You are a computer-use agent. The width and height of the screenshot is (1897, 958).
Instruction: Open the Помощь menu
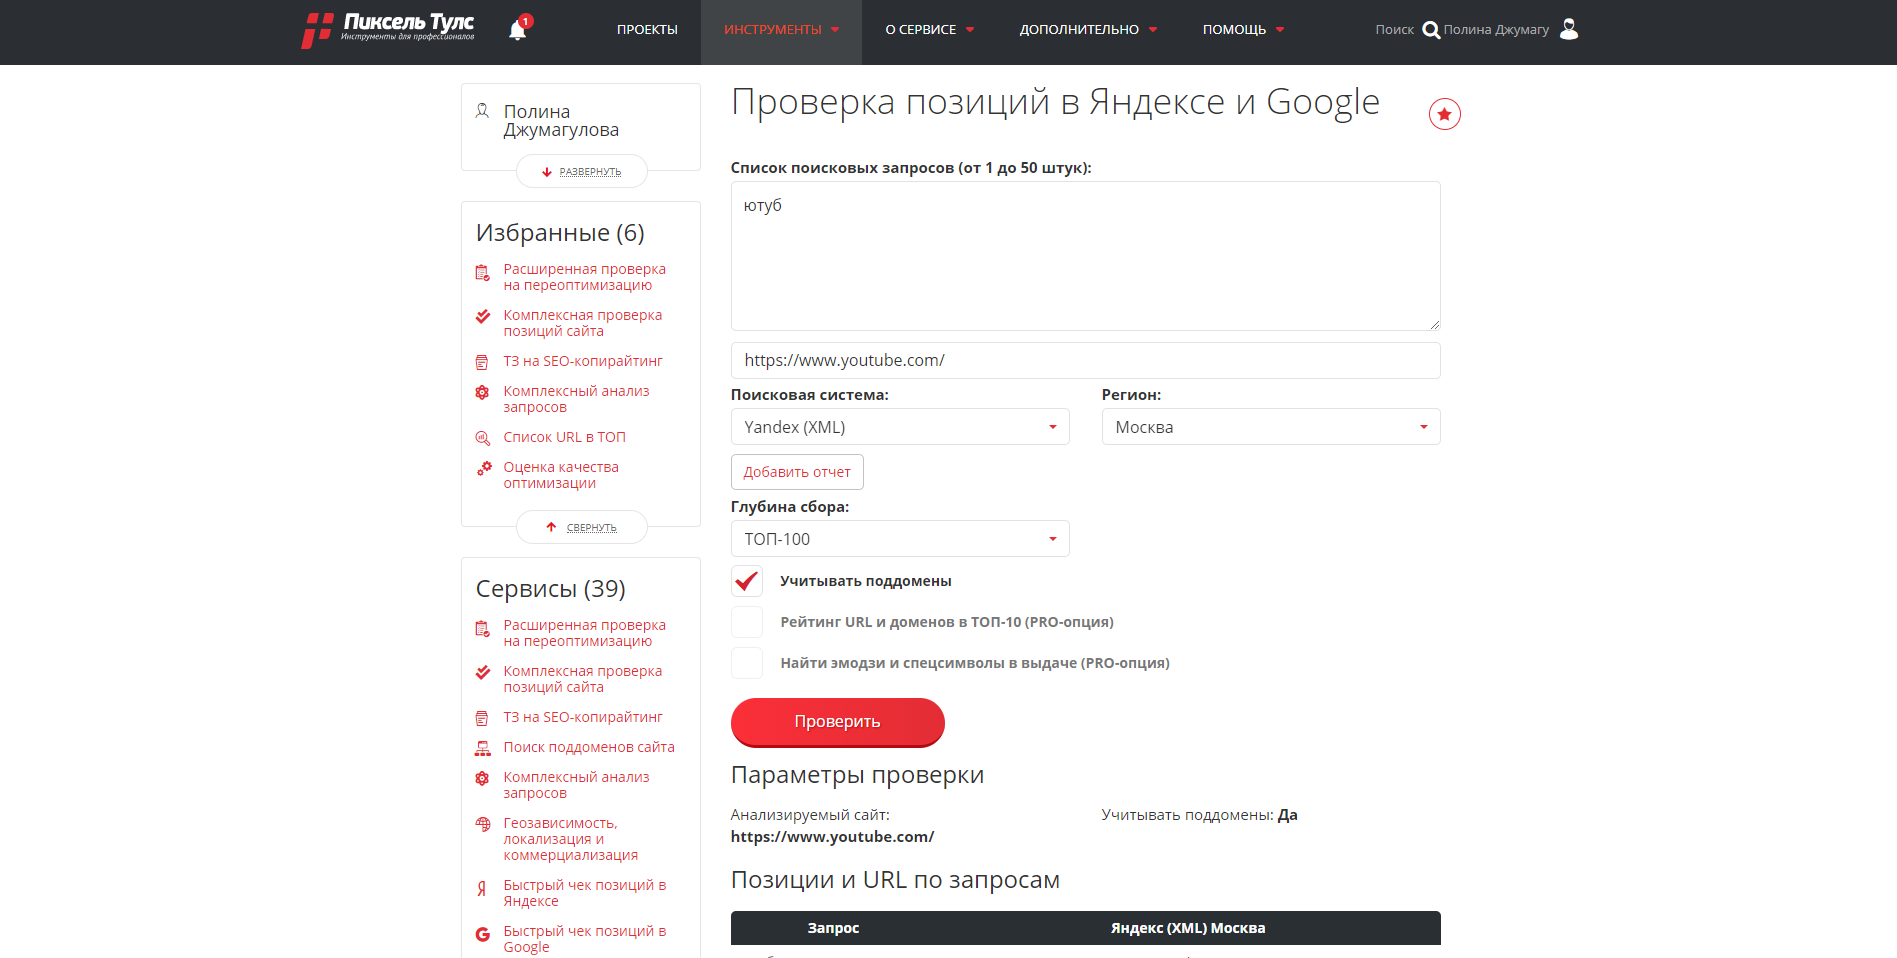coord(1243,30)
